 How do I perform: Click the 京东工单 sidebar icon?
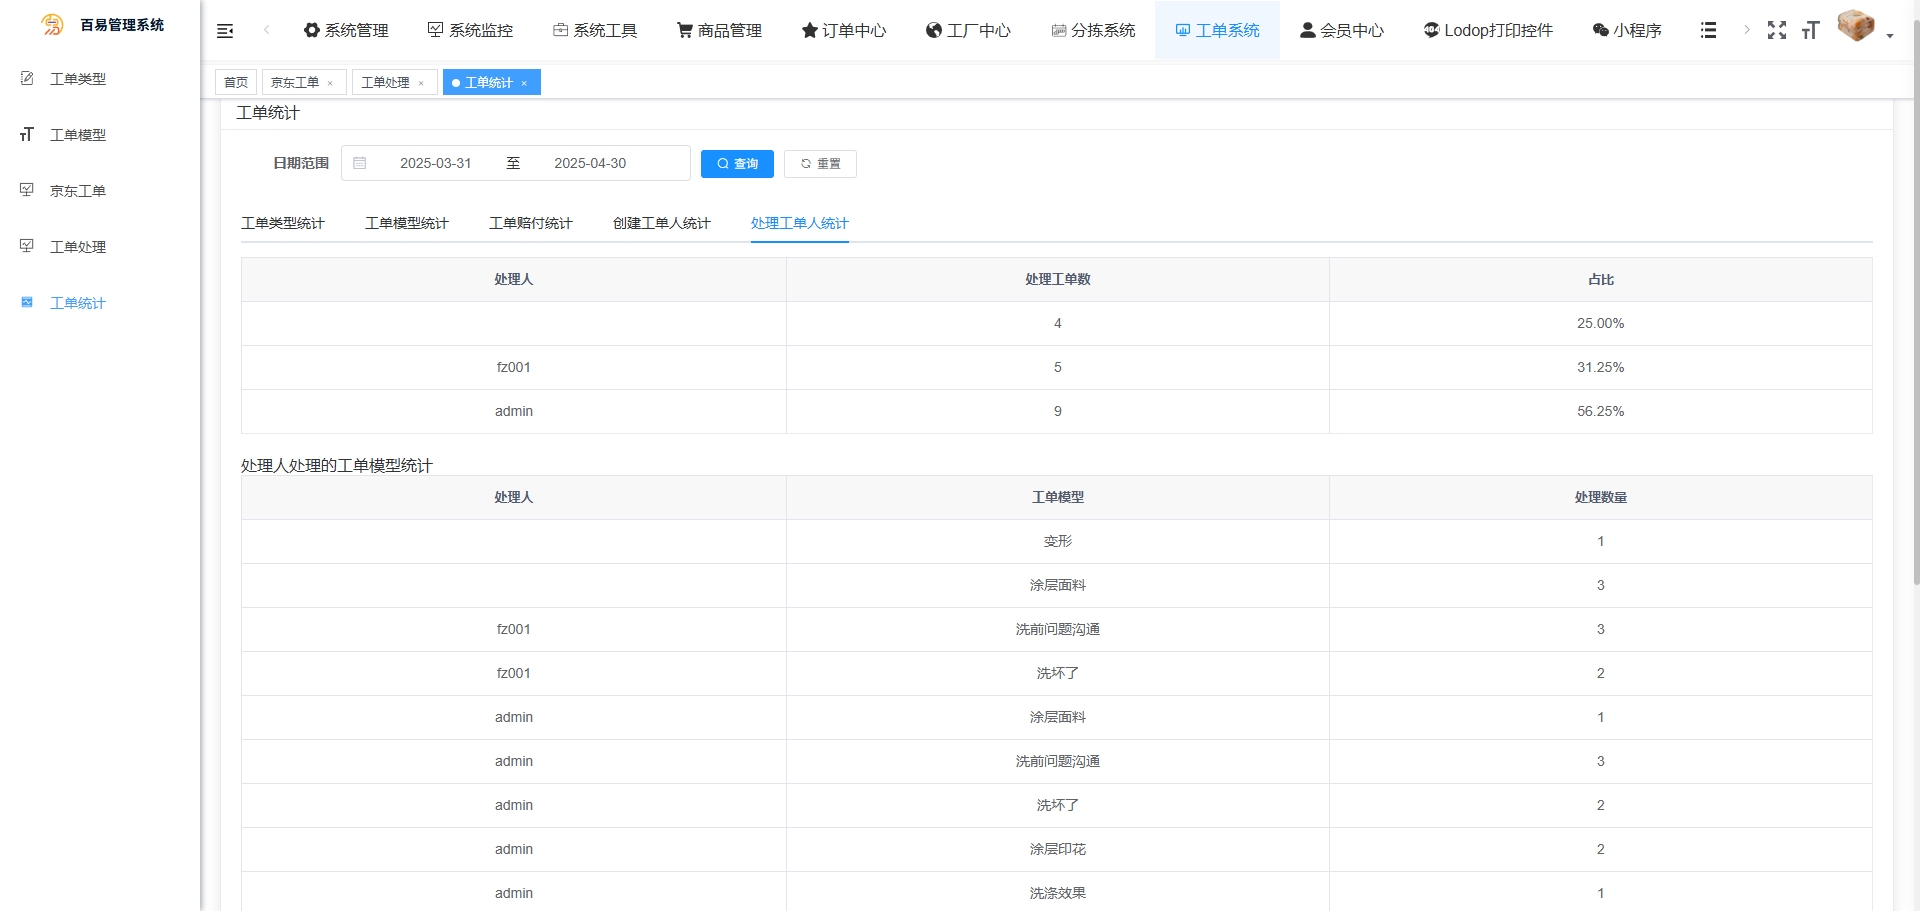[x=27, y=190]
